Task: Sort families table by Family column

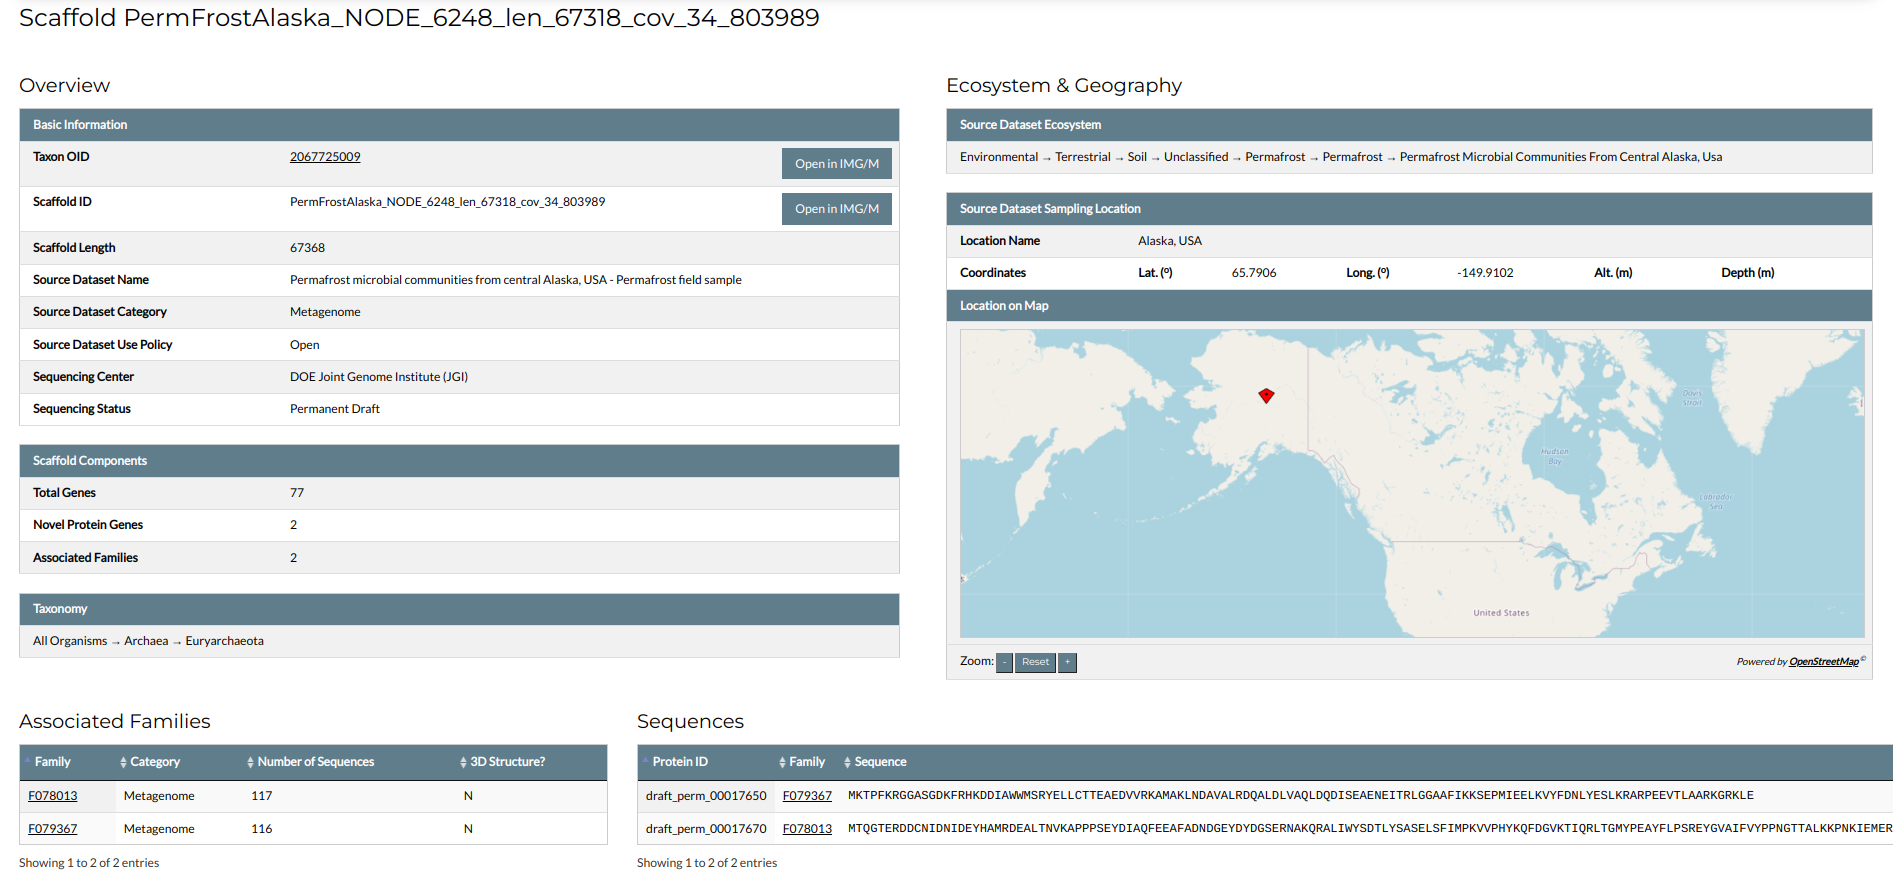Action: 53,762
